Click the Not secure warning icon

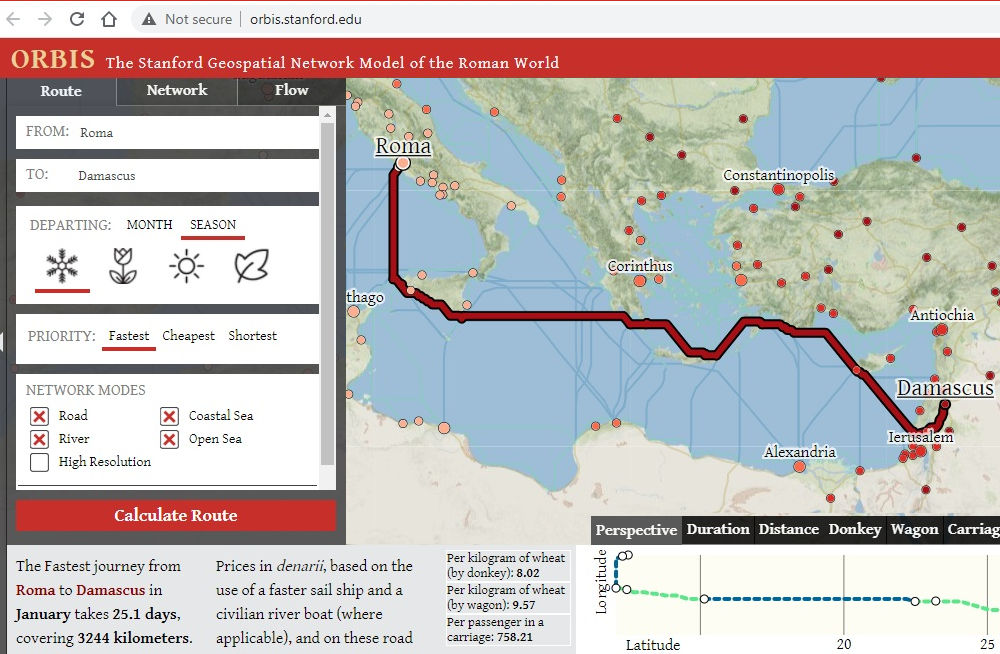149,19
